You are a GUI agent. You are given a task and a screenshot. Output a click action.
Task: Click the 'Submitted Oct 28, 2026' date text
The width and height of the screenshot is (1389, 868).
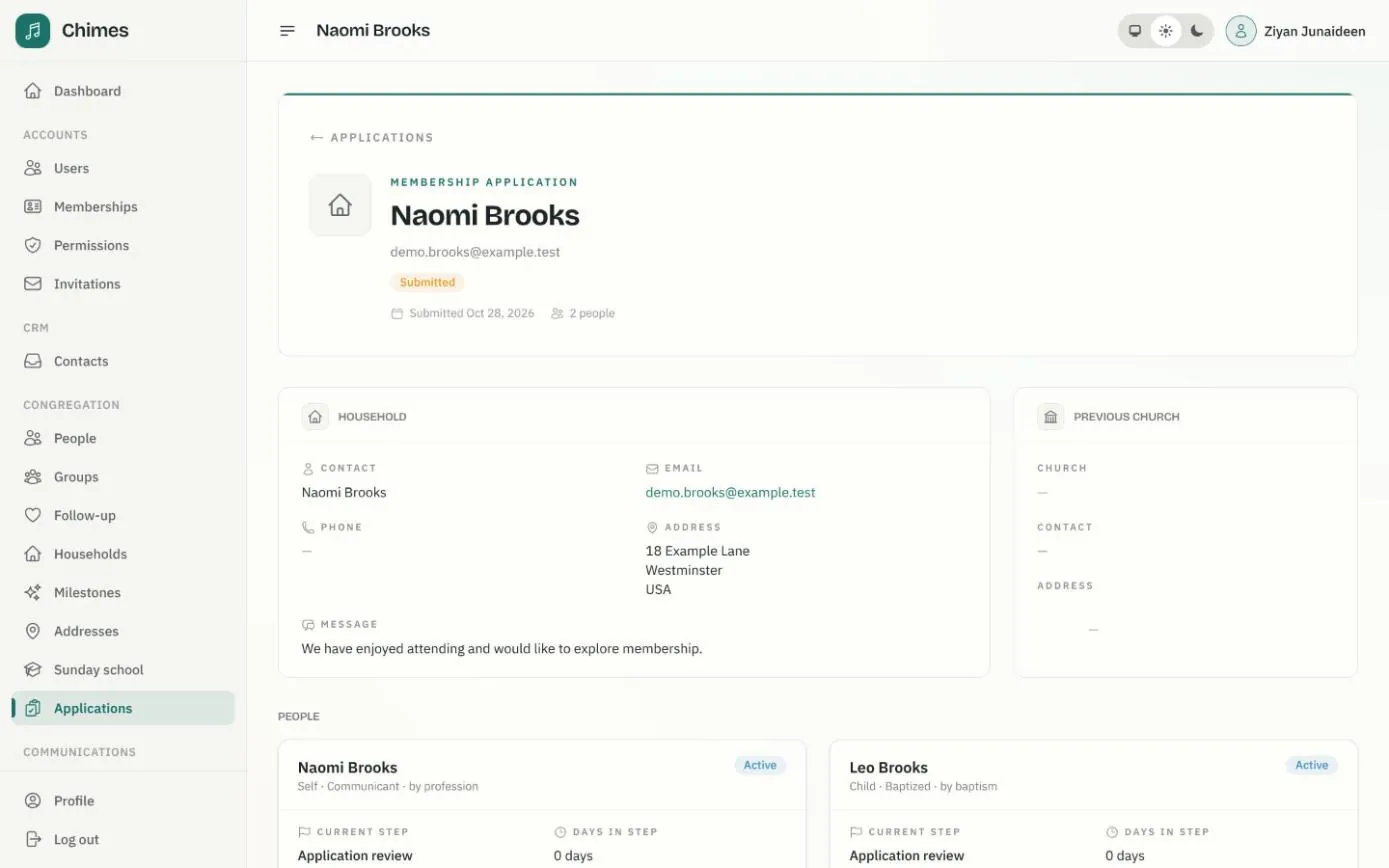point(472,313)
